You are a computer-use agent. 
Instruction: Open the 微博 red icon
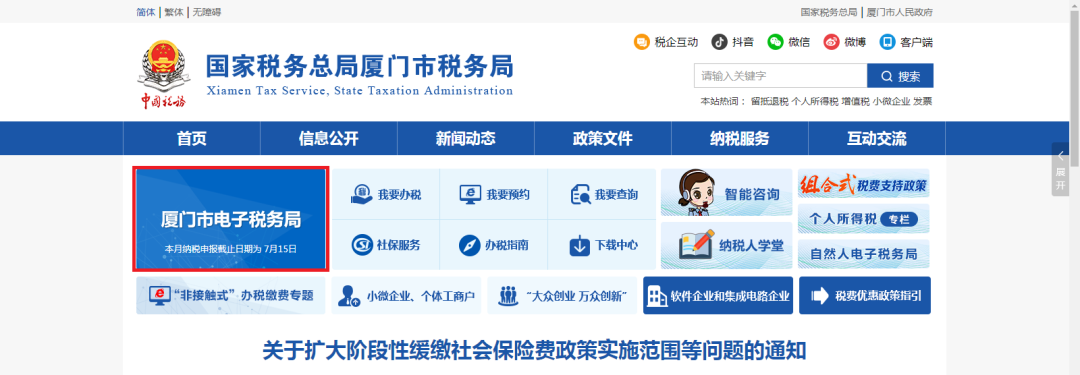(832, 42)
